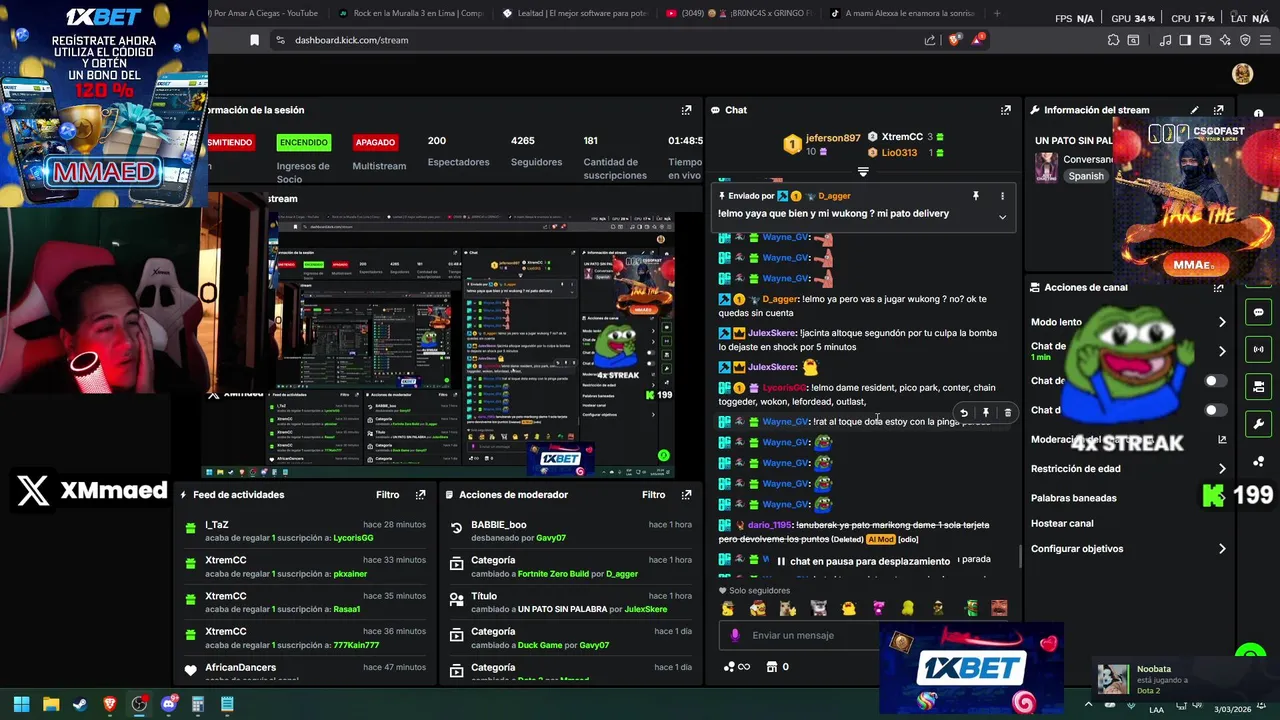Reply to Wayne_GV's hovered message

point(963,412)
